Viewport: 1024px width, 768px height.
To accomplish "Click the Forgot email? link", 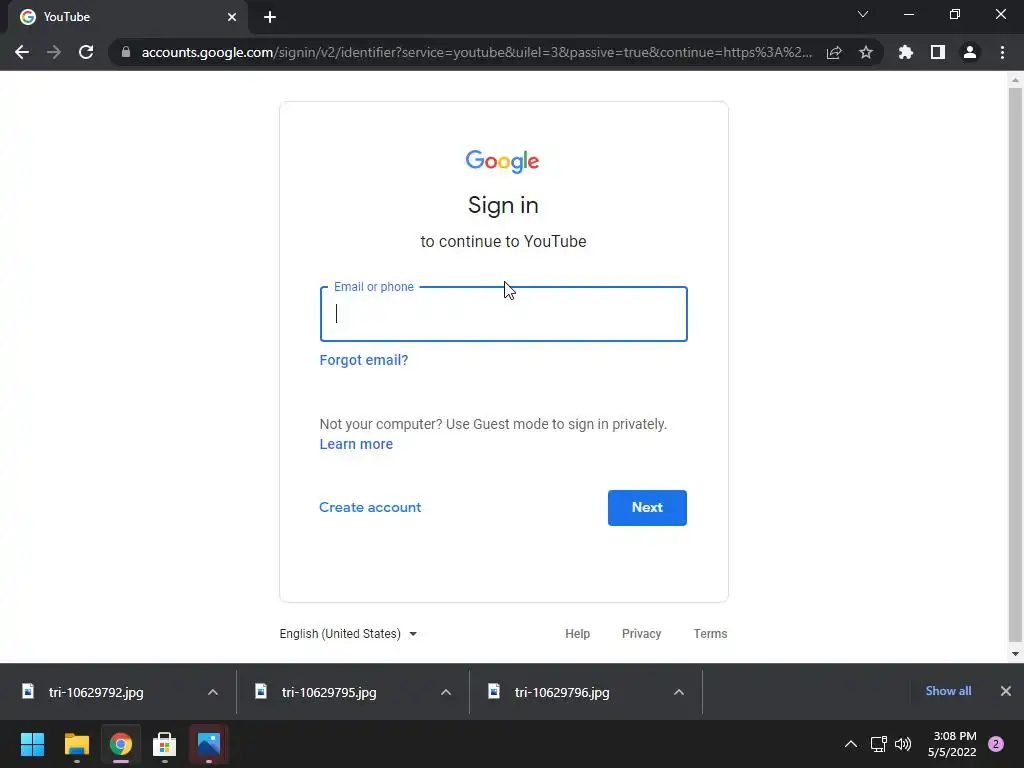I will (x=364, y=360).
